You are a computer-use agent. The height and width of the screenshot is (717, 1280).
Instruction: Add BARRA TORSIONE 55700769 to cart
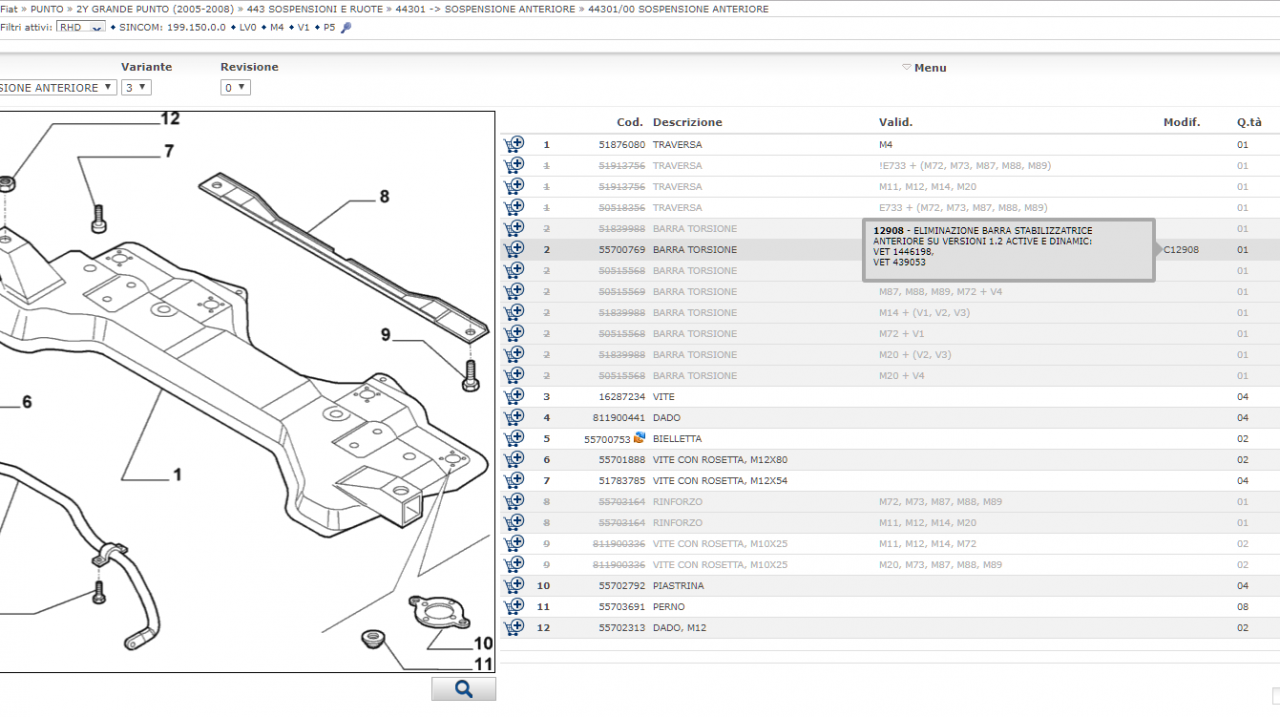click(514, 249)
